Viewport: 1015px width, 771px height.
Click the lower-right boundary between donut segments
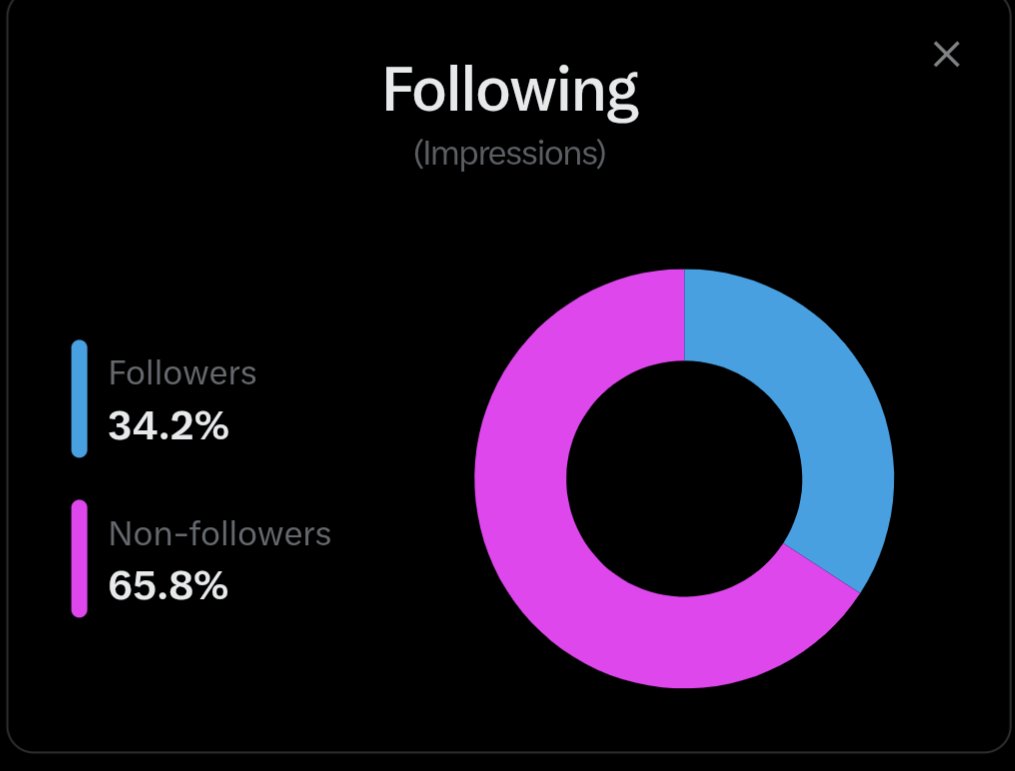[821, 568]
